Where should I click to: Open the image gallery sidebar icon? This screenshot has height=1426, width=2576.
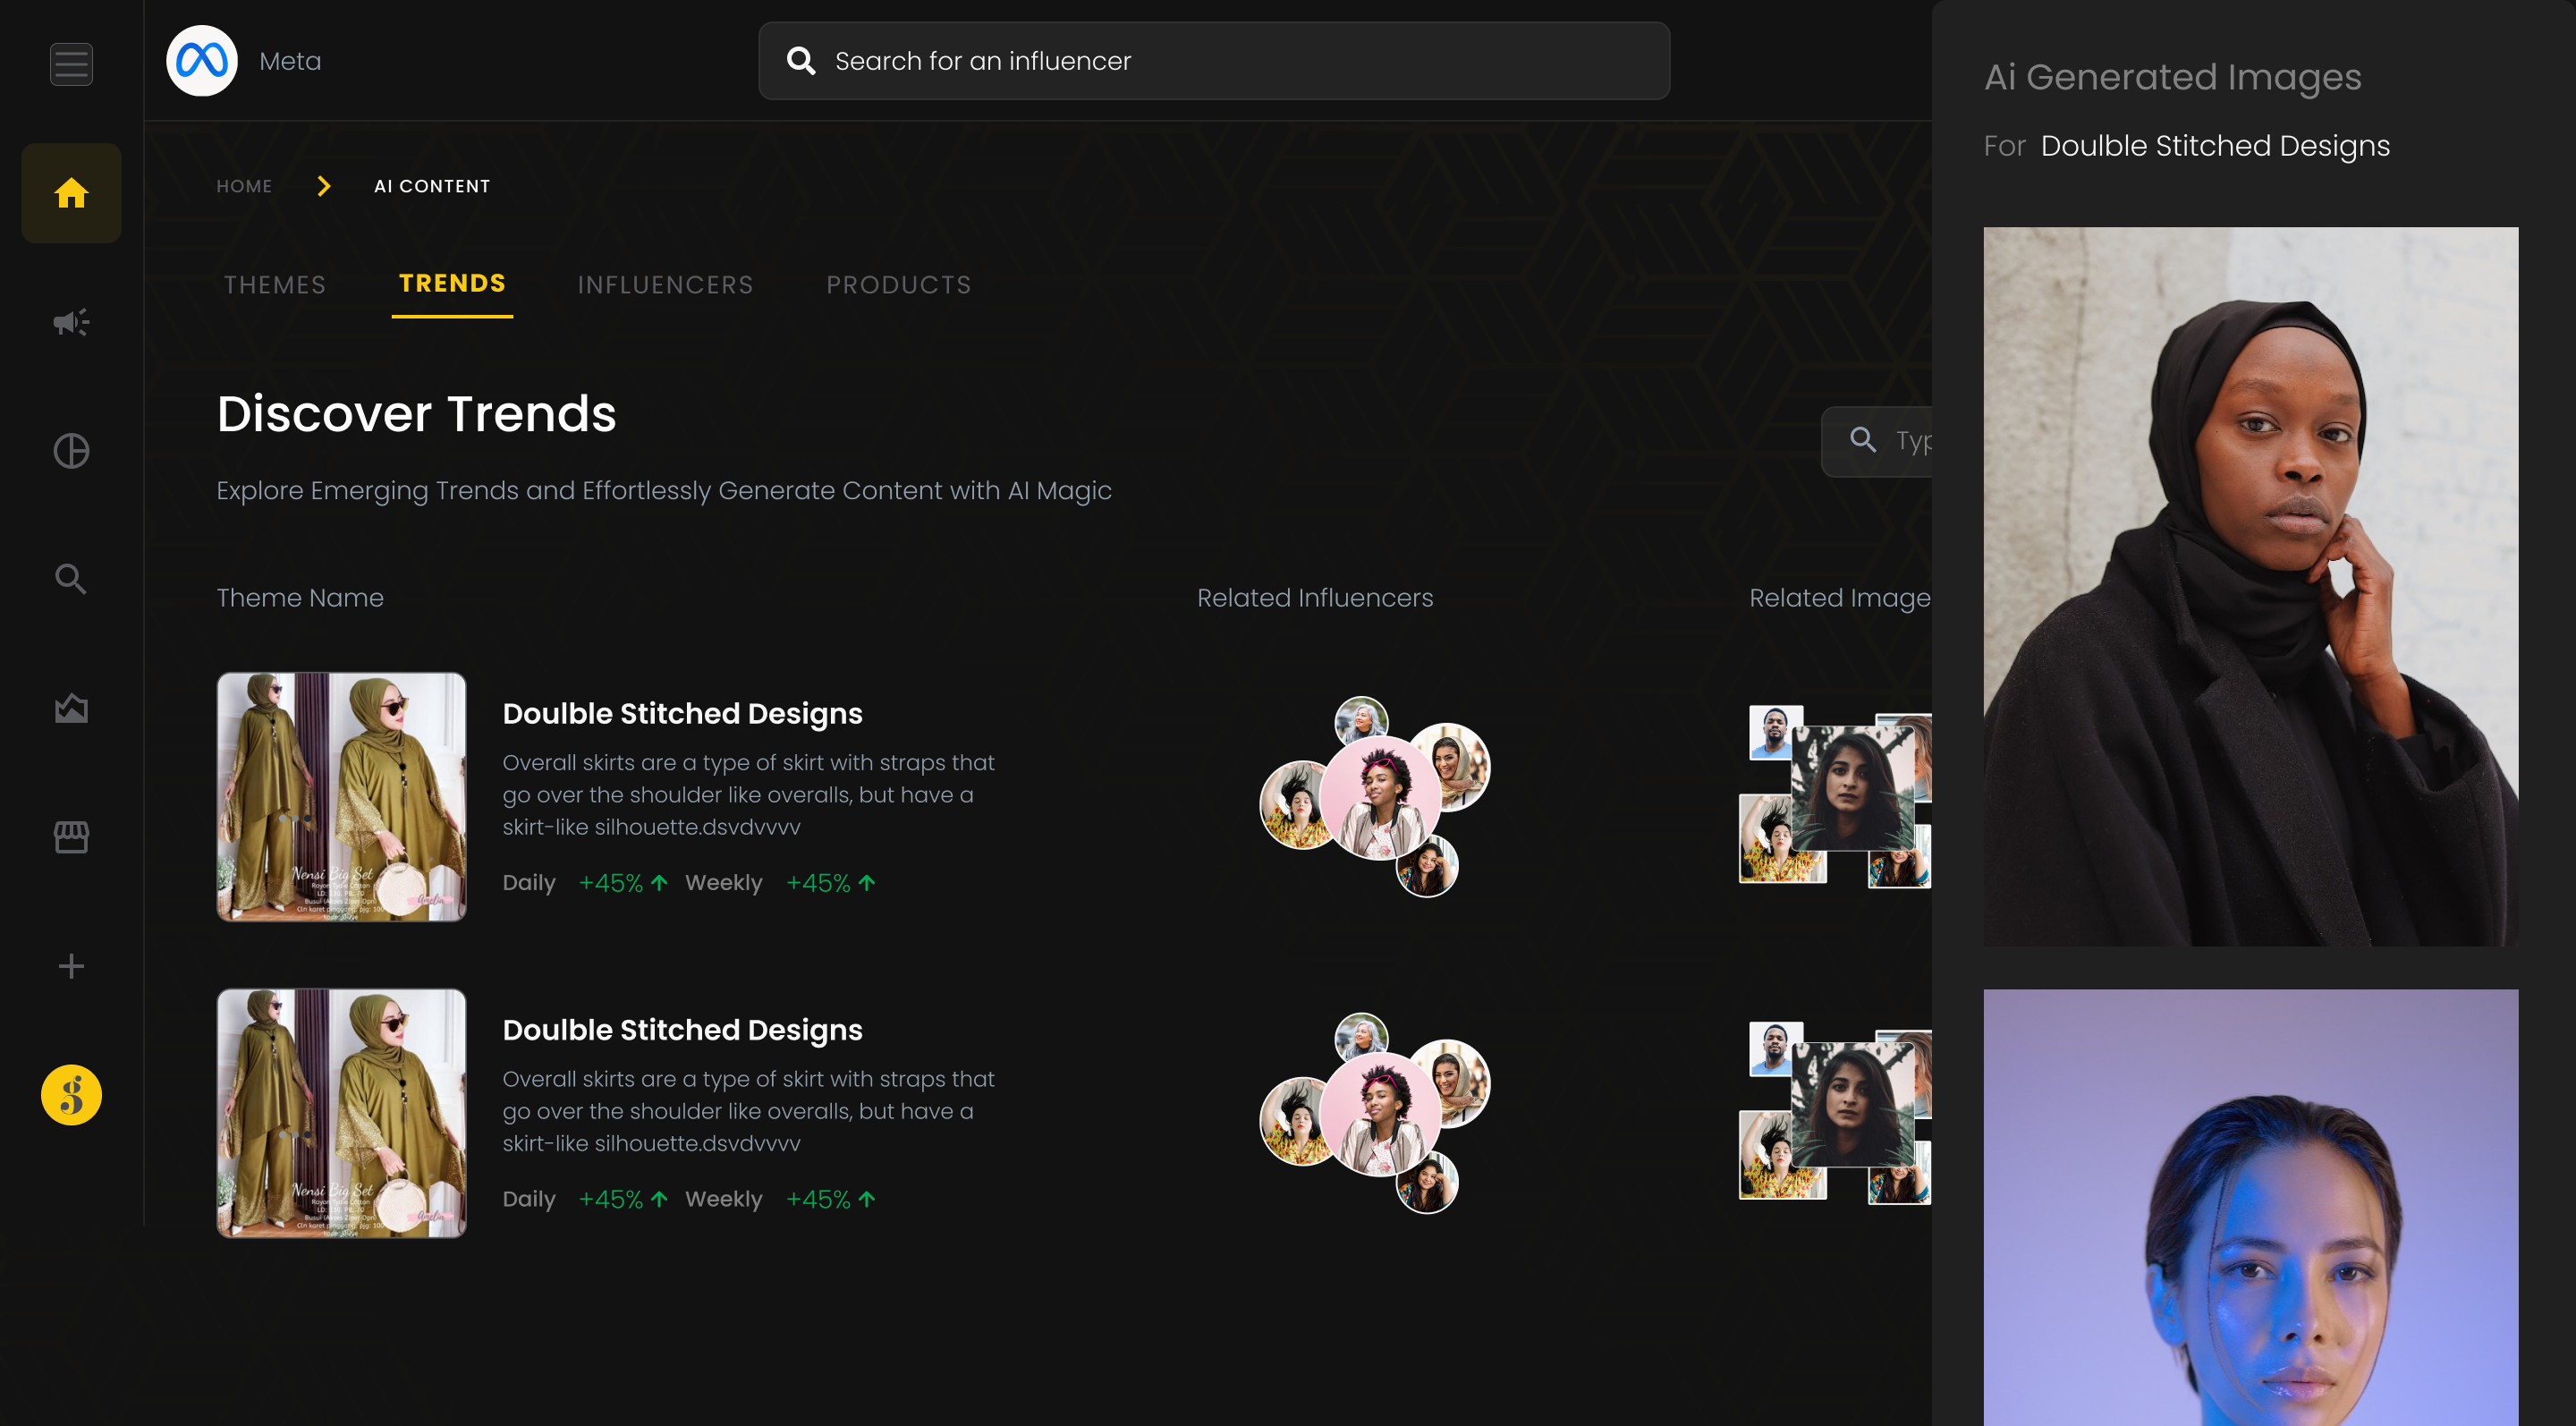pos(71,709)
